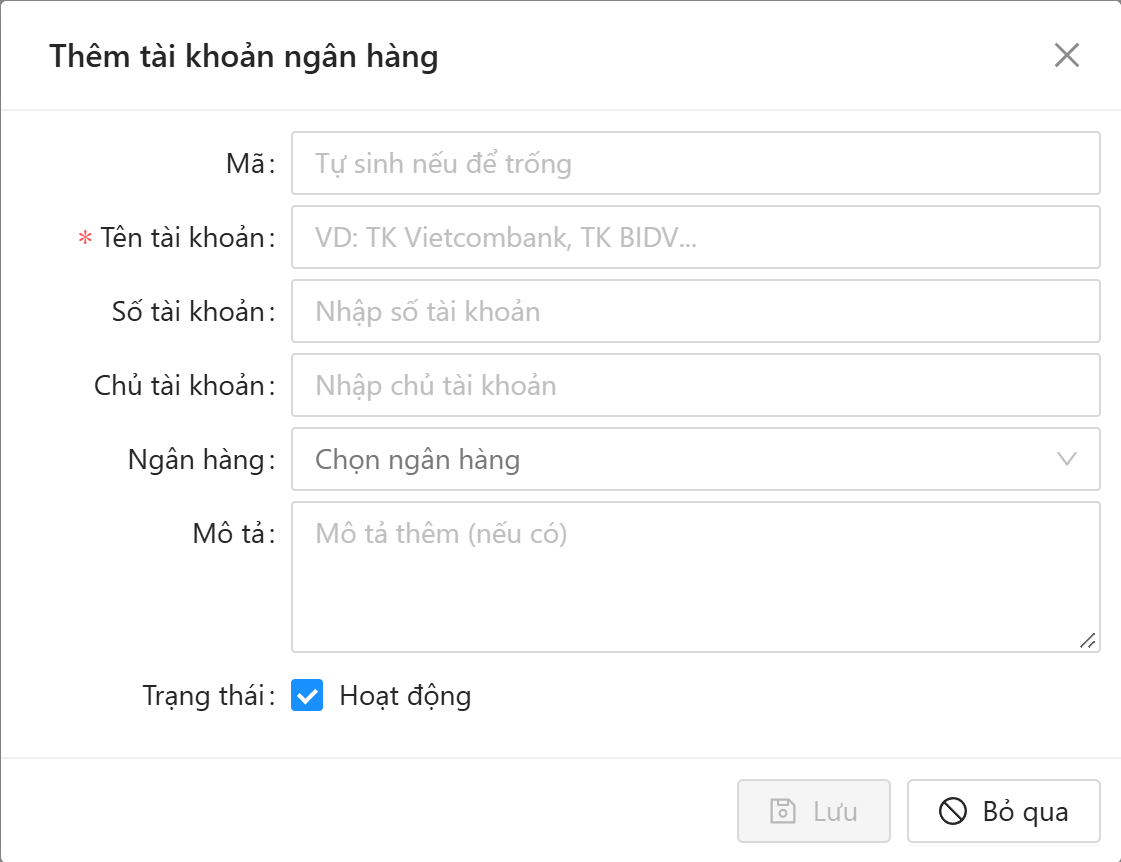Expand bank list using chevron arrow
The image size is (1121, 862).
(1066, 459)
